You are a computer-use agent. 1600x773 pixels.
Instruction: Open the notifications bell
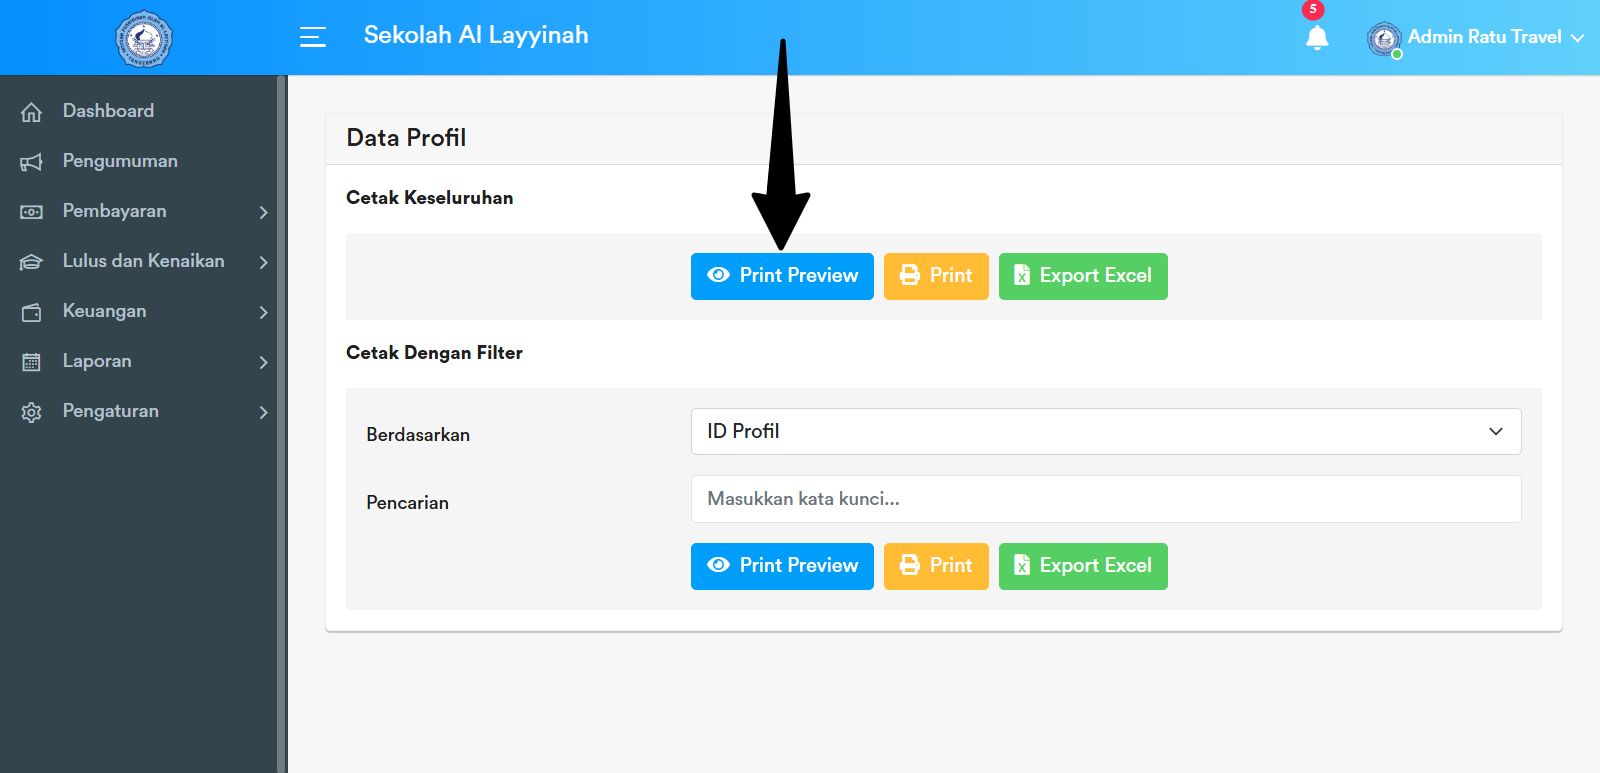tap(1317, 38)
